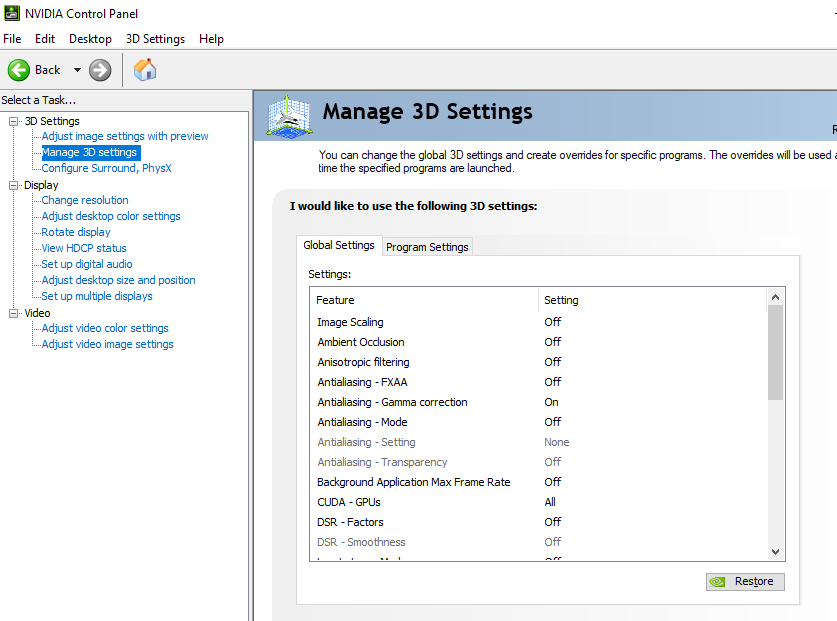The image size is (837, 621).
Task: Switch to the Global Settings tab
Action: click(339, 245)
